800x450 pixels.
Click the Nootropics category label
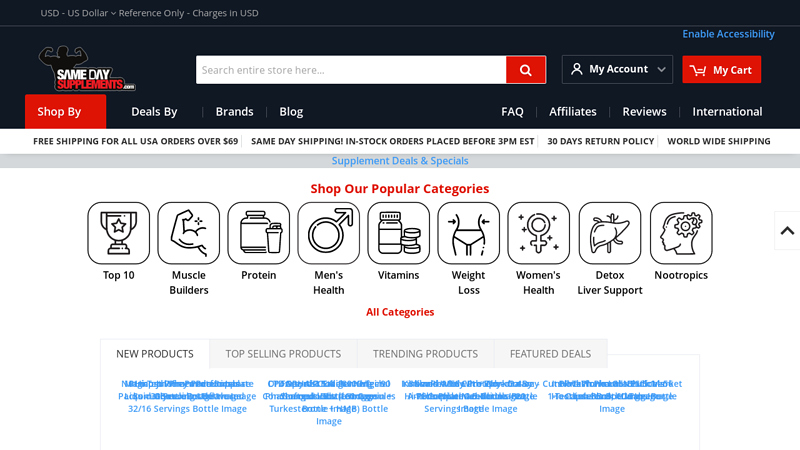(x=681, y=275)
